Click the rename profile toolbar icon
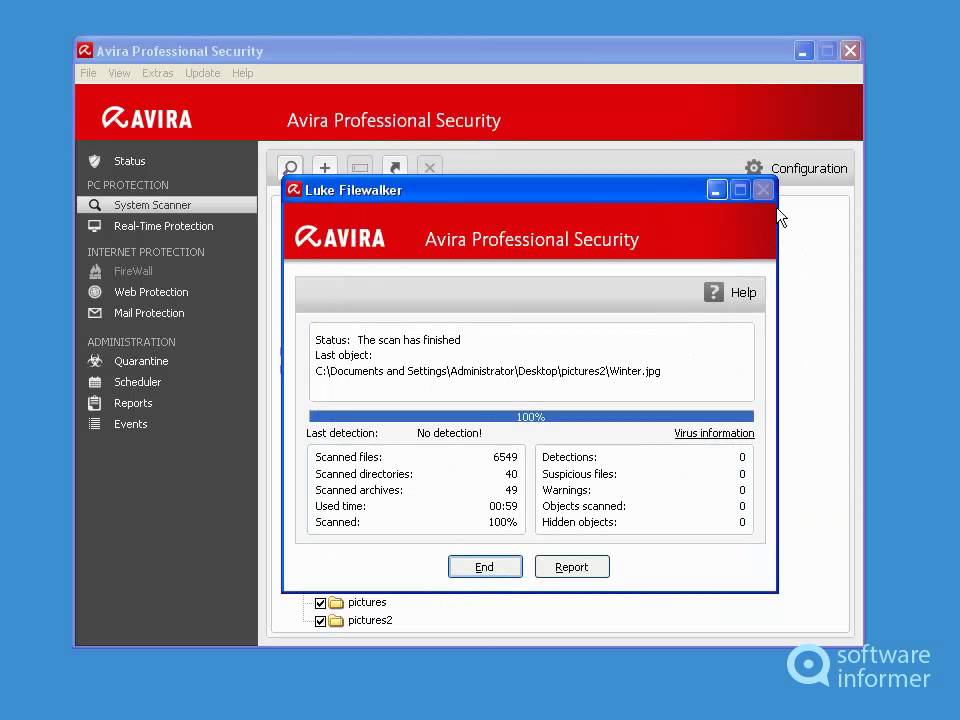 (x=360, y=167)
